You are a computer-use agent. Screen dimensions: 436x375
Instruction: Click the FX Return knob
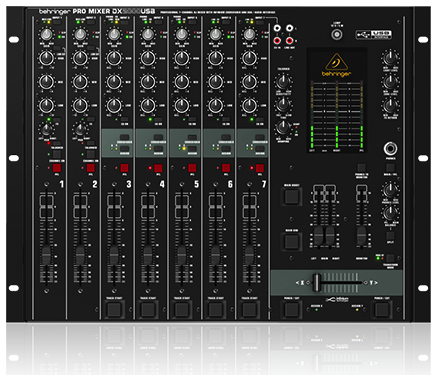point(390,105)
